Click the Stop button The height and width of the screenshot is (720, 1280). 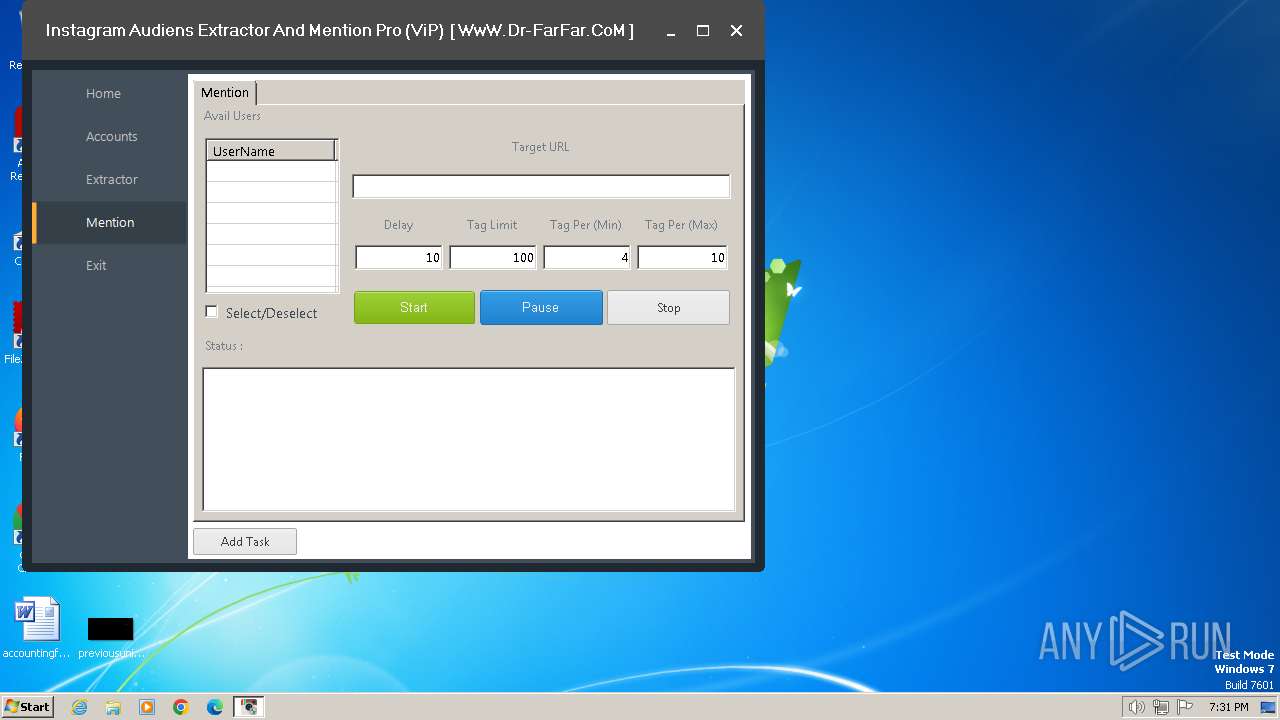point(668,307)
